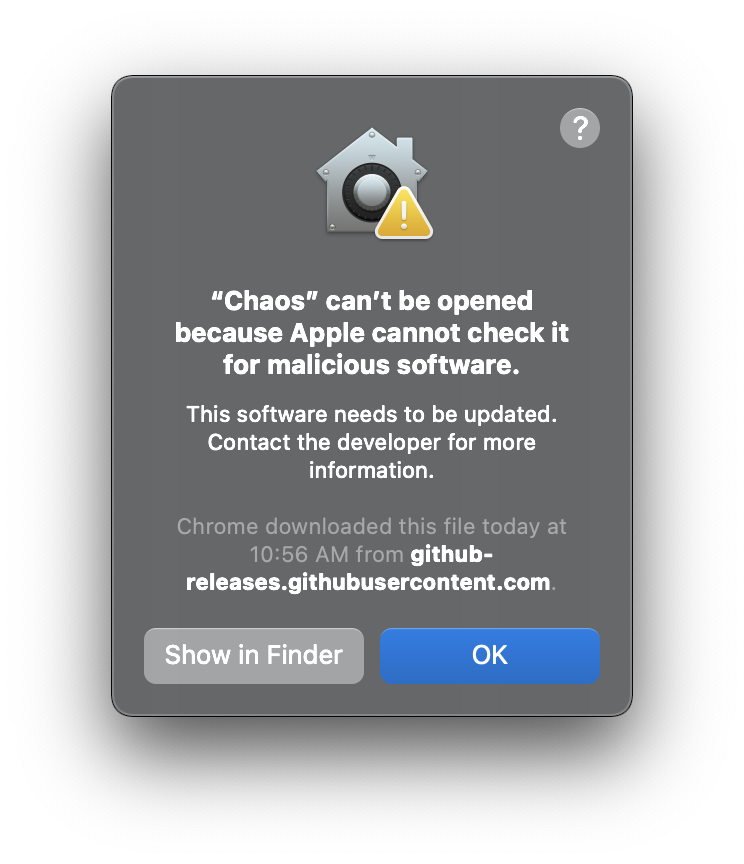Click the yellow warning triangle badge

click(x=404, y=213)
